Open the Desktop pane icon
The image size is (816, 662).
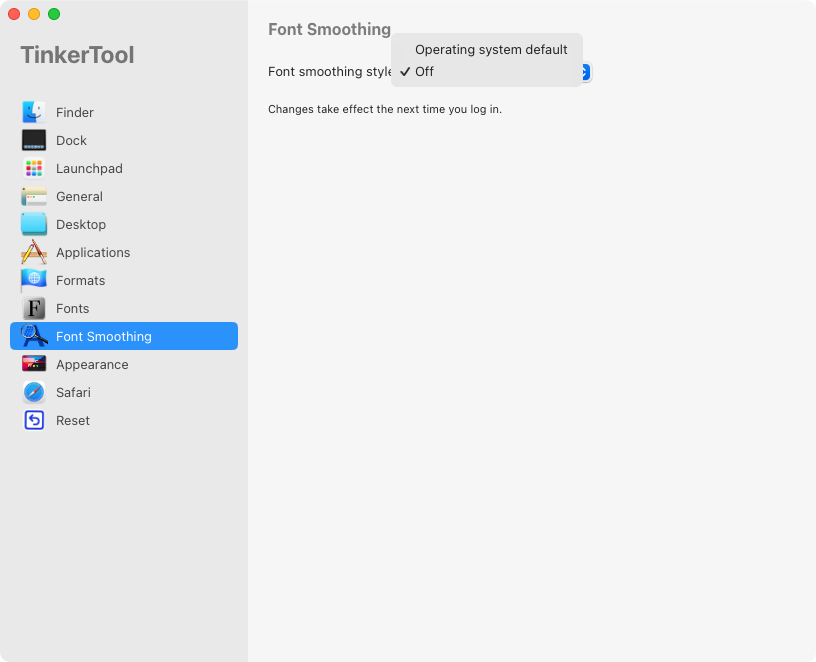click(x=34, y=225)
